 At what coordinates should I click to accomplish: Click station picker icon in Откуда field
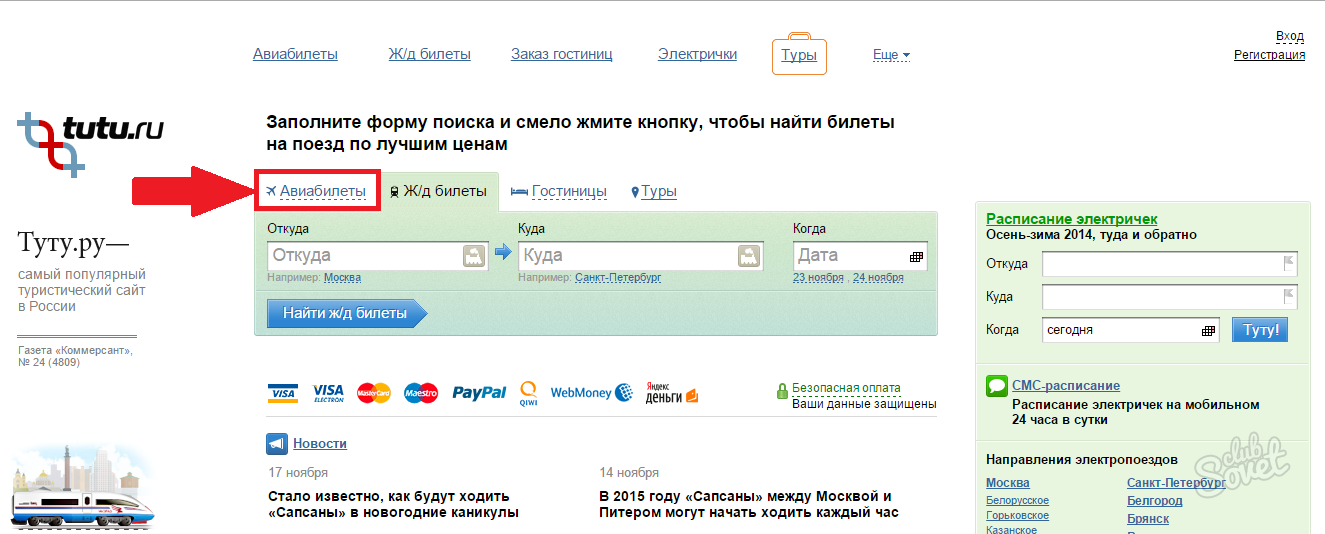tap(474, 256)
